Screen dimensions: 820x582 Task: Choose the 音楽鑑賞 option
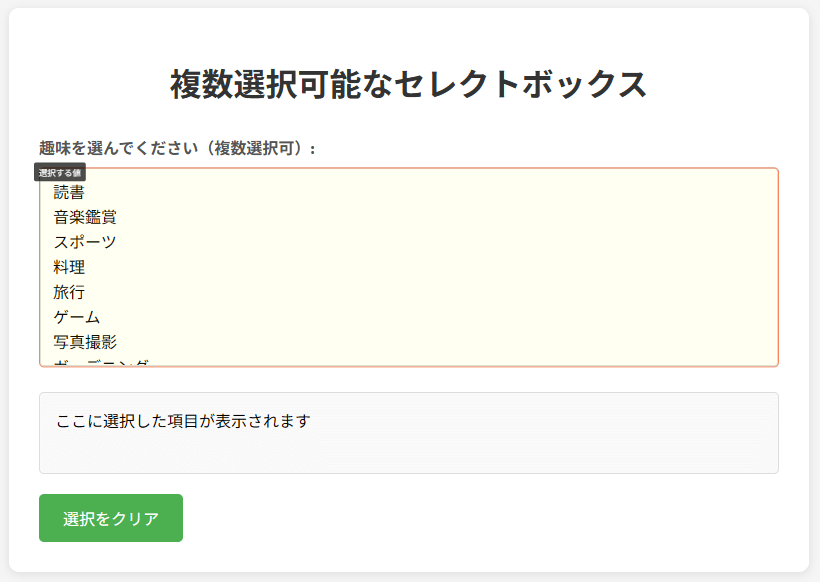point(85,217)
